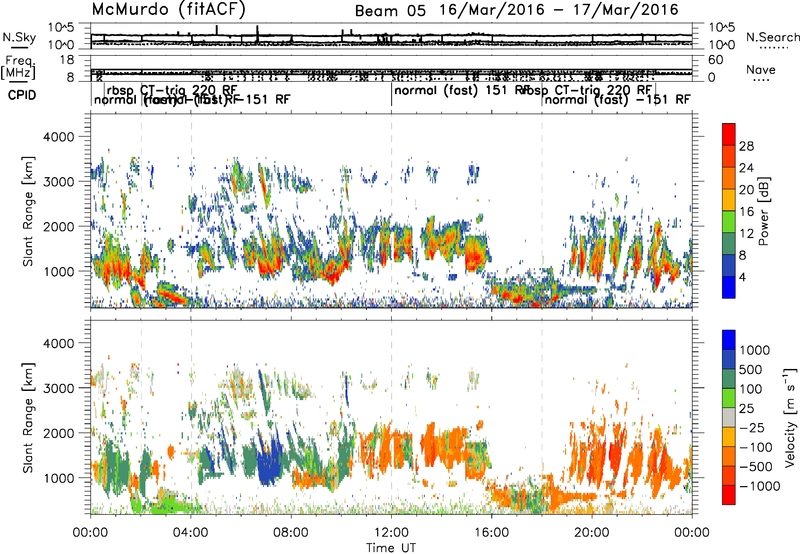Image resolution: width=800 pixels, height=554 pixels.
Task: Click the -500 label on velocity colorbar
Action: [x=756, y=467]
